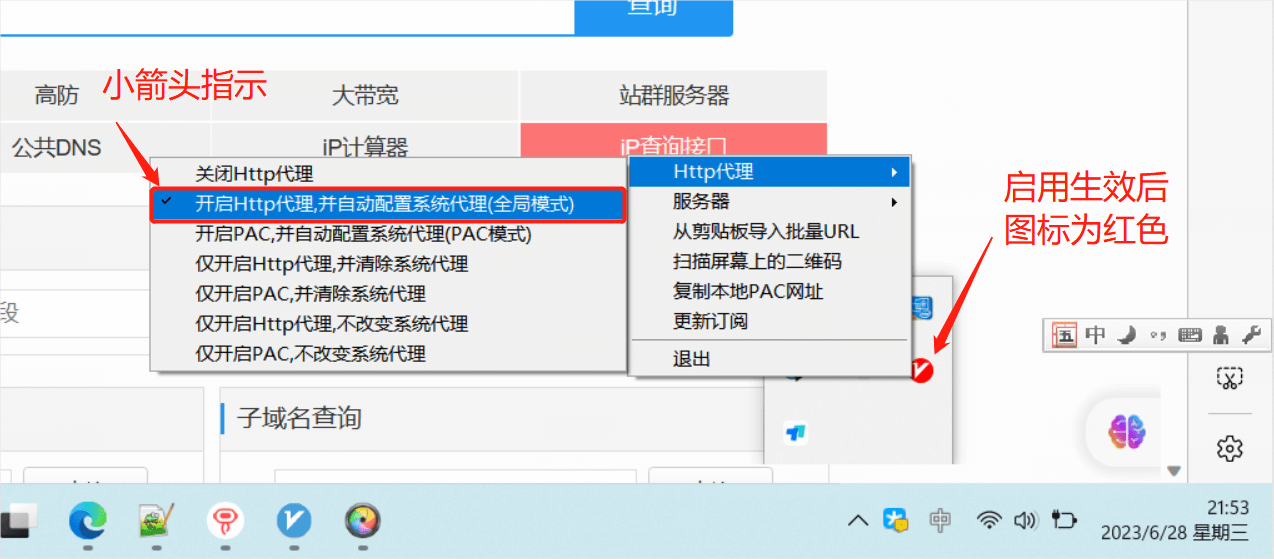Click the 公共DNS link
The height and width of the screenshot is (559, 1274).
(x=56, y=148)
